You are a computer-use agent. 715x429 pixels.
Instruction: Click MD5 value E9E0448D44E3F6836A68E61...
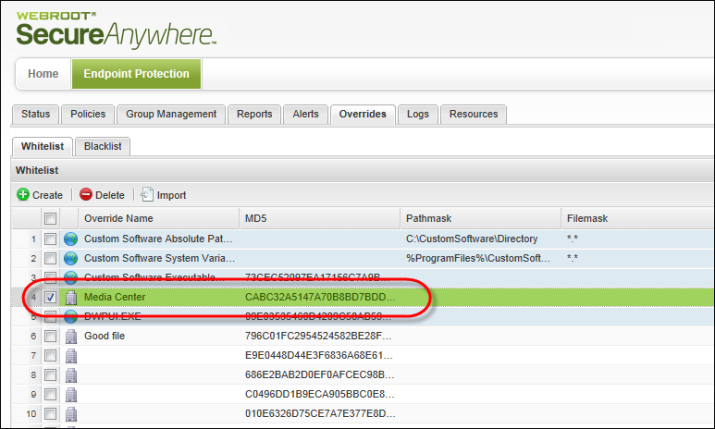pyautogui.click(x=319, y=356)
